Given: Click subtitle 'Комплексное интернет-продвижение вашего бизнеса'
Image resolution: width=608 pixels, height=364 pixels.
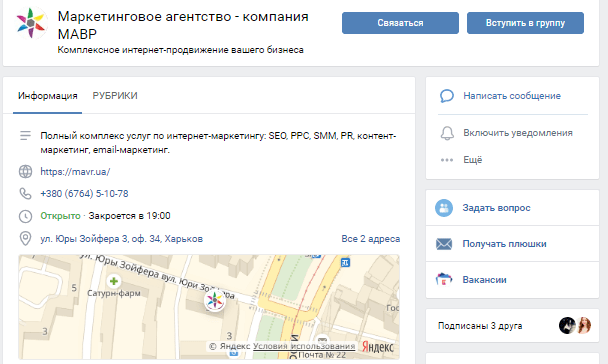Looking at the screenshot, I should [x=180, y=50].
